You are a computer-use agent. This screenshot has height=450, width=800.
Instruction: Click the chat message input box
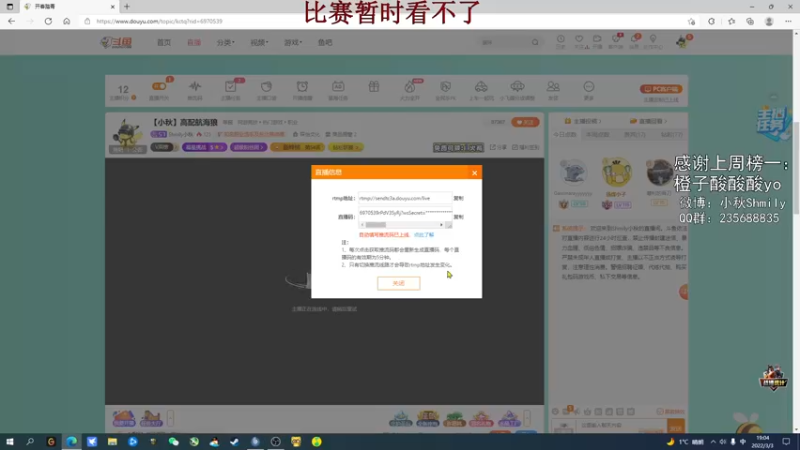click(x=622, y=426)
